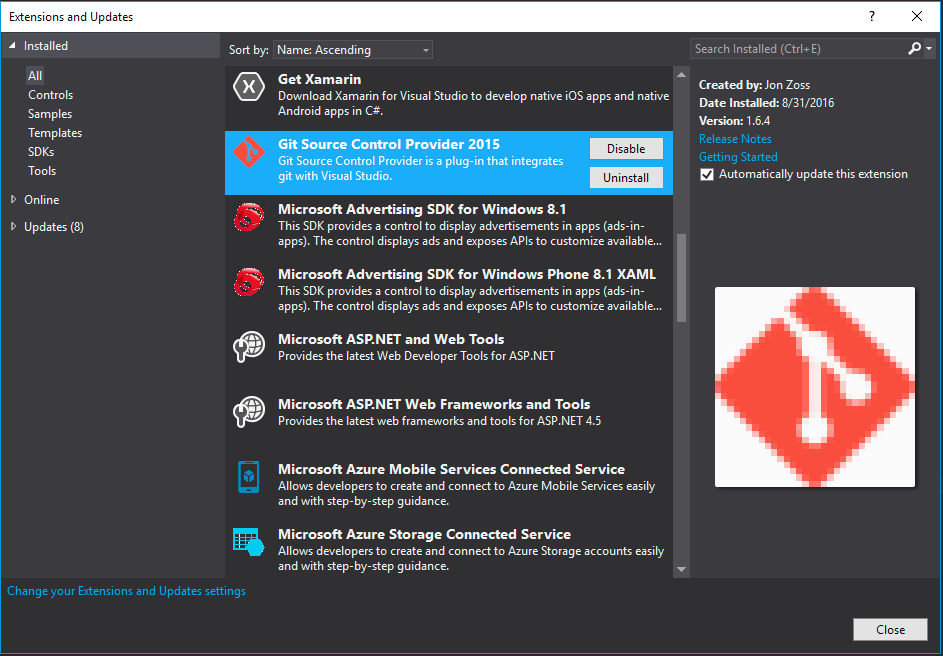Select the All filter
The image size is (943, 656).
(x=35, y=76)
